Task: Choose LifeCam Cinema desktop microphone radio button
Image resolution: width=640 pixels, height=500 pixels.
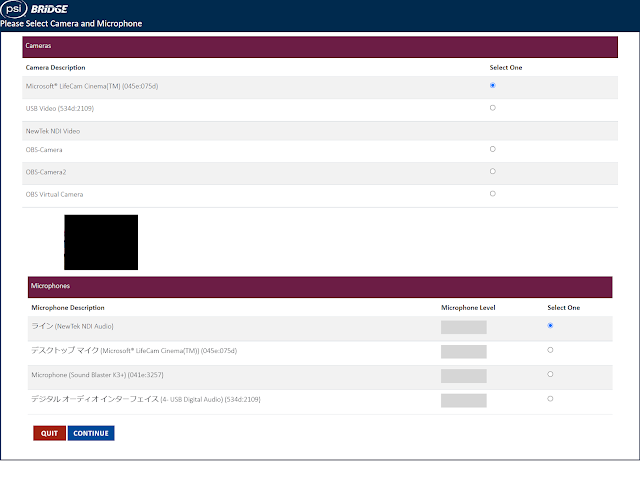Action: tap(550, 350)
